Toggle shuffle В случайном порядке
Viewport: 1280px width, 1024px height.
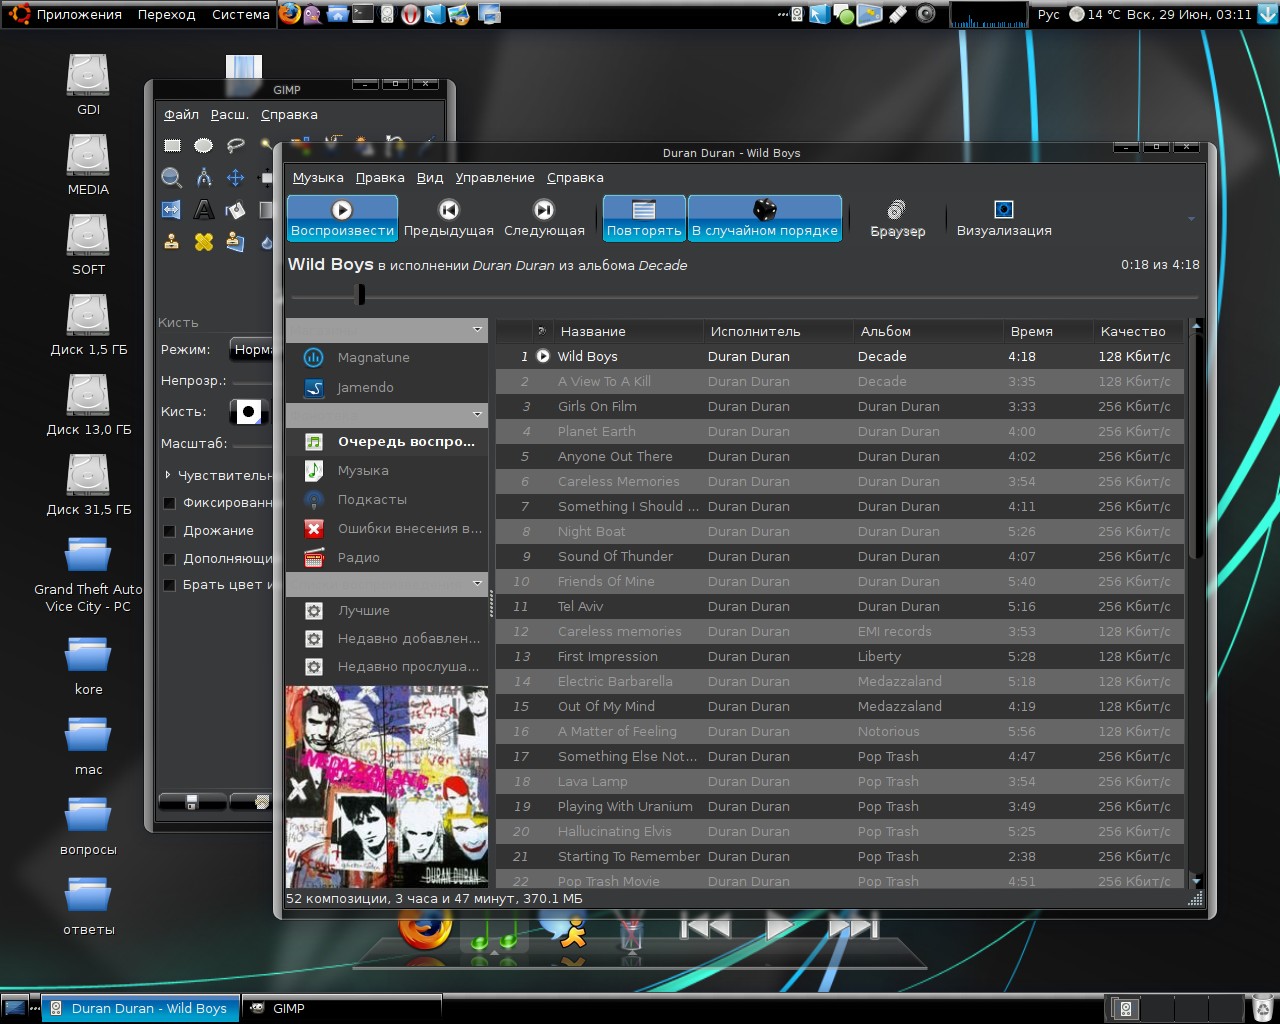click(x=765, y=218)
